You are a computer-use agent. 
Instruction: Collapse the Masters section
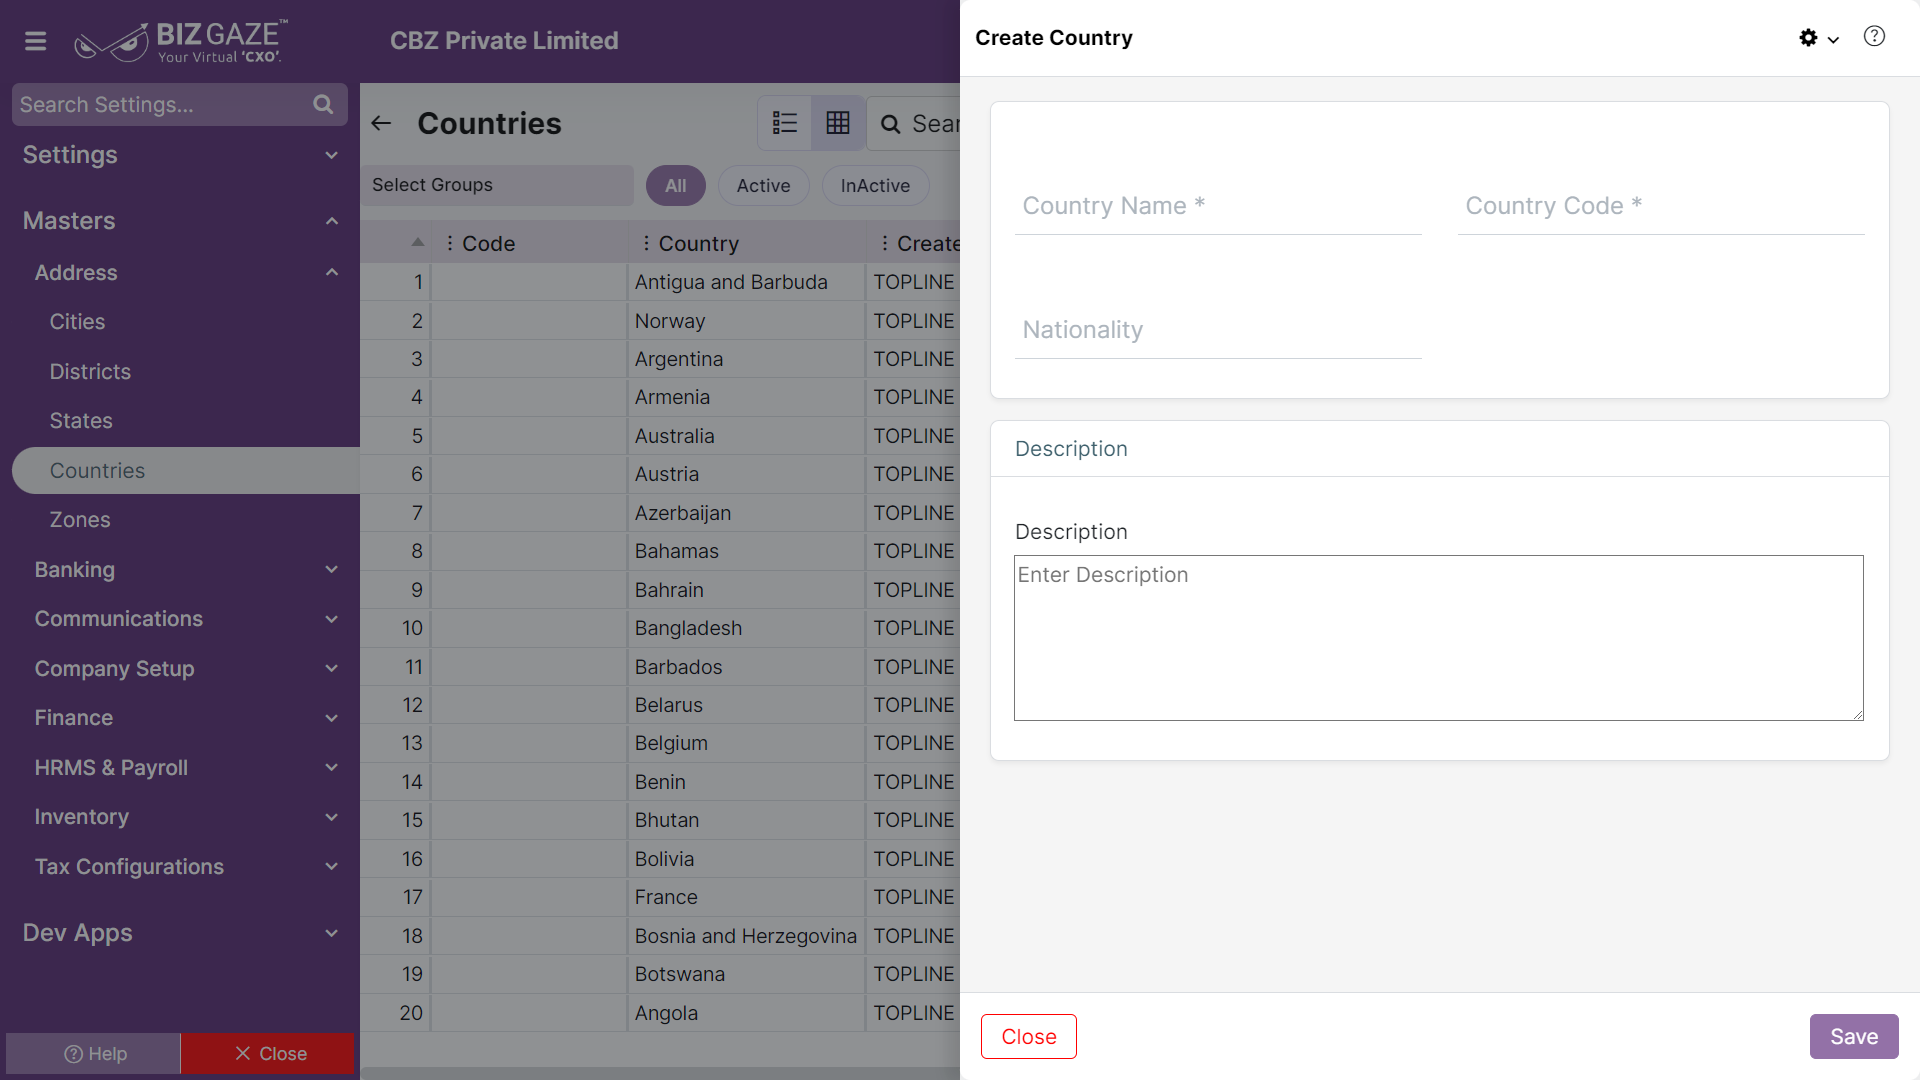[x=331, y=221]
